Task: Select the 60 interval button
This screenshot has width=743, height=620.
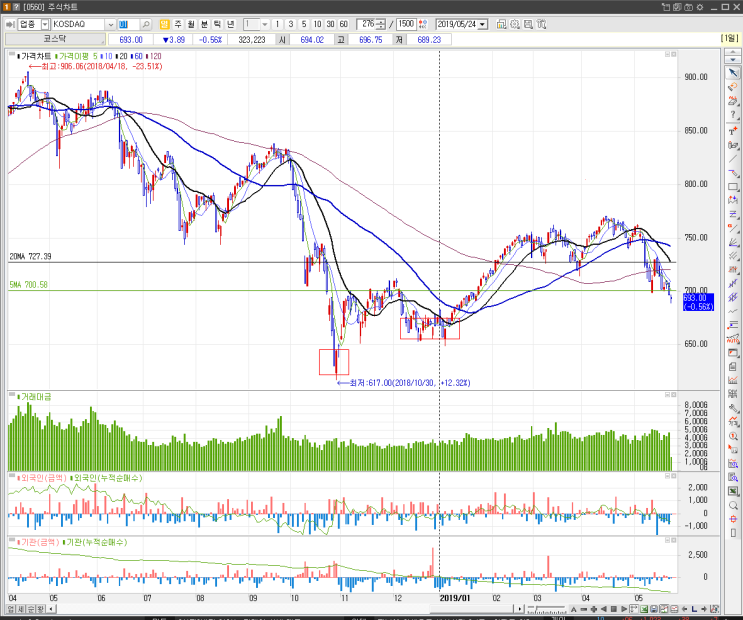Action: [344, 24]
